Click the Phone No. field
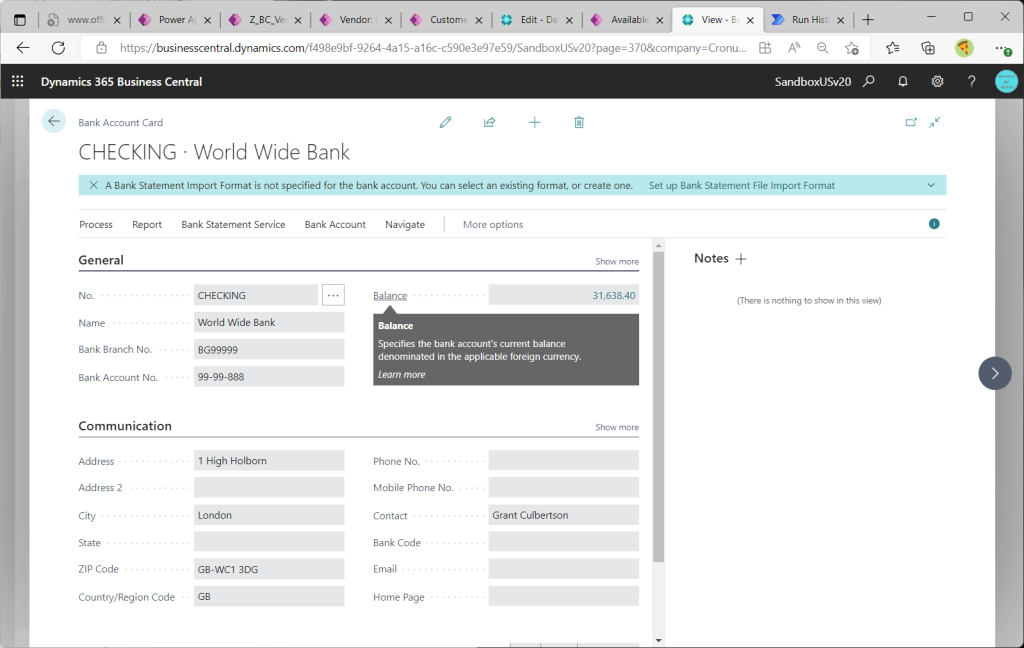The image size is (1024, 648). pos(564,461)
